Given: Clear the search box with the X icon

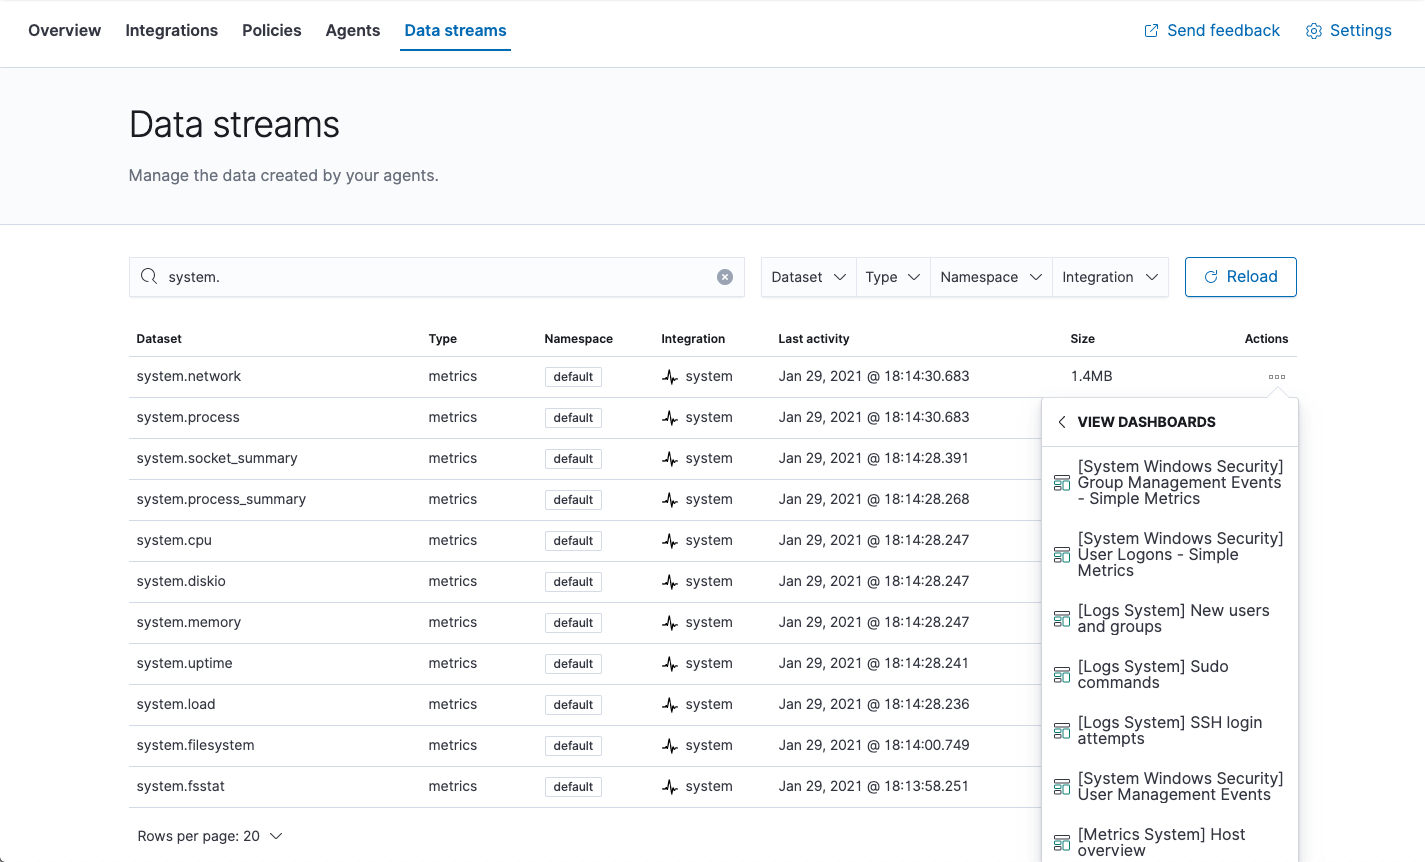Looking at the screenshot, I should 724,277.
